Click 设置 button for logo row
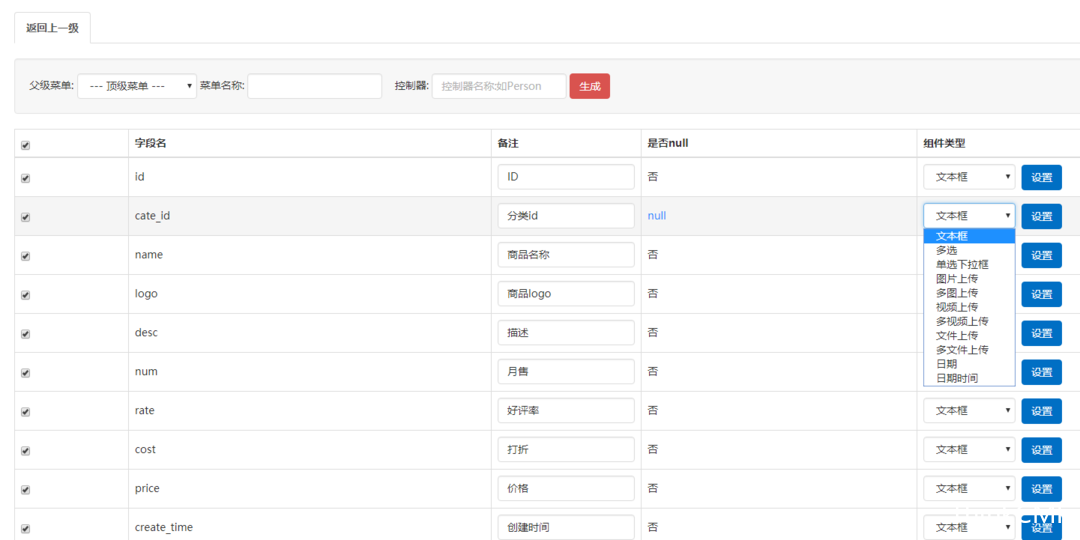This screenshot has height=540, width=1080. coord(1041,294)
